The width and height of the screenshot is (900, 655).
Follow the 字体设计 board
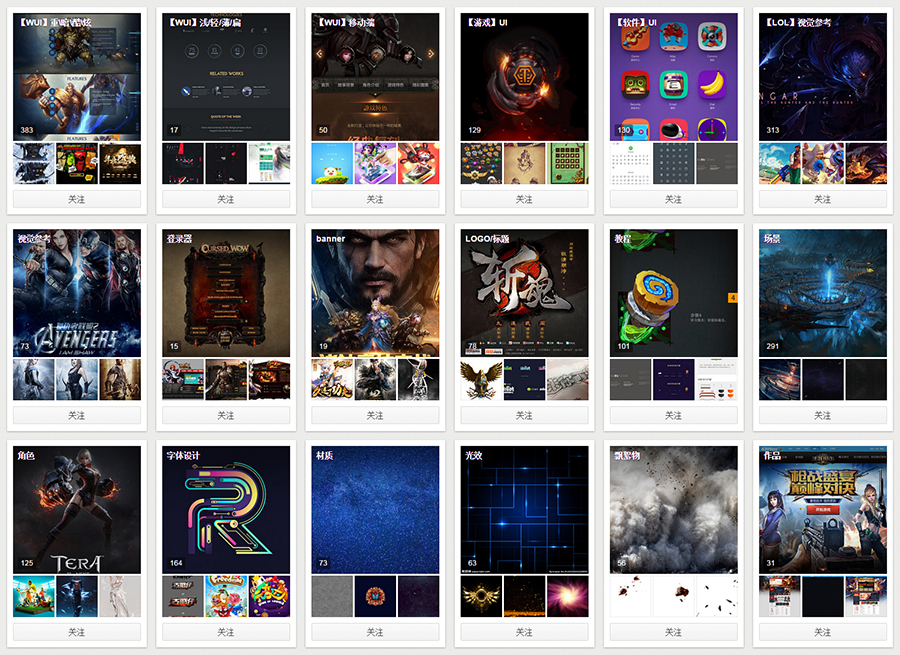226,632
